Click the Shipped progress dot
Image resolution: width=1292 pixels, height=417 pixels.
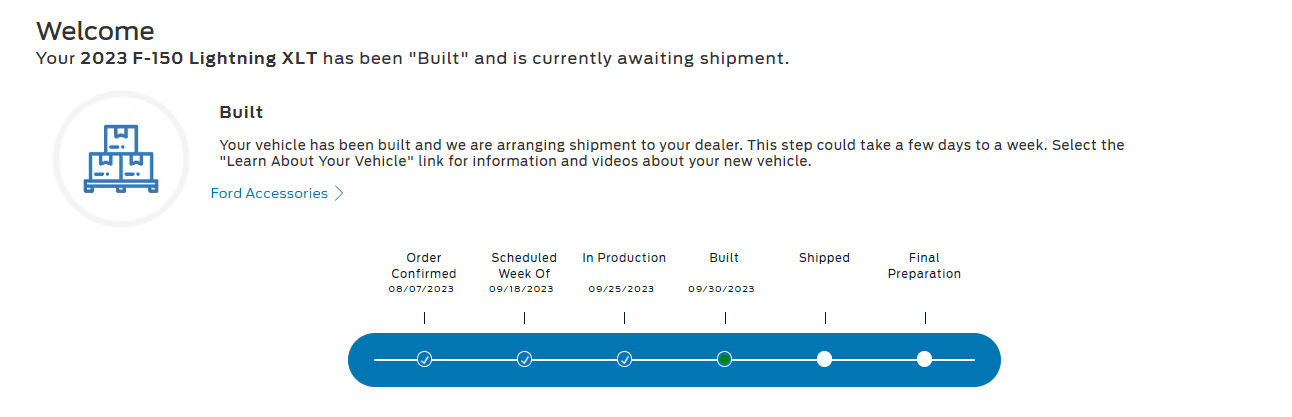click(824, 359)
